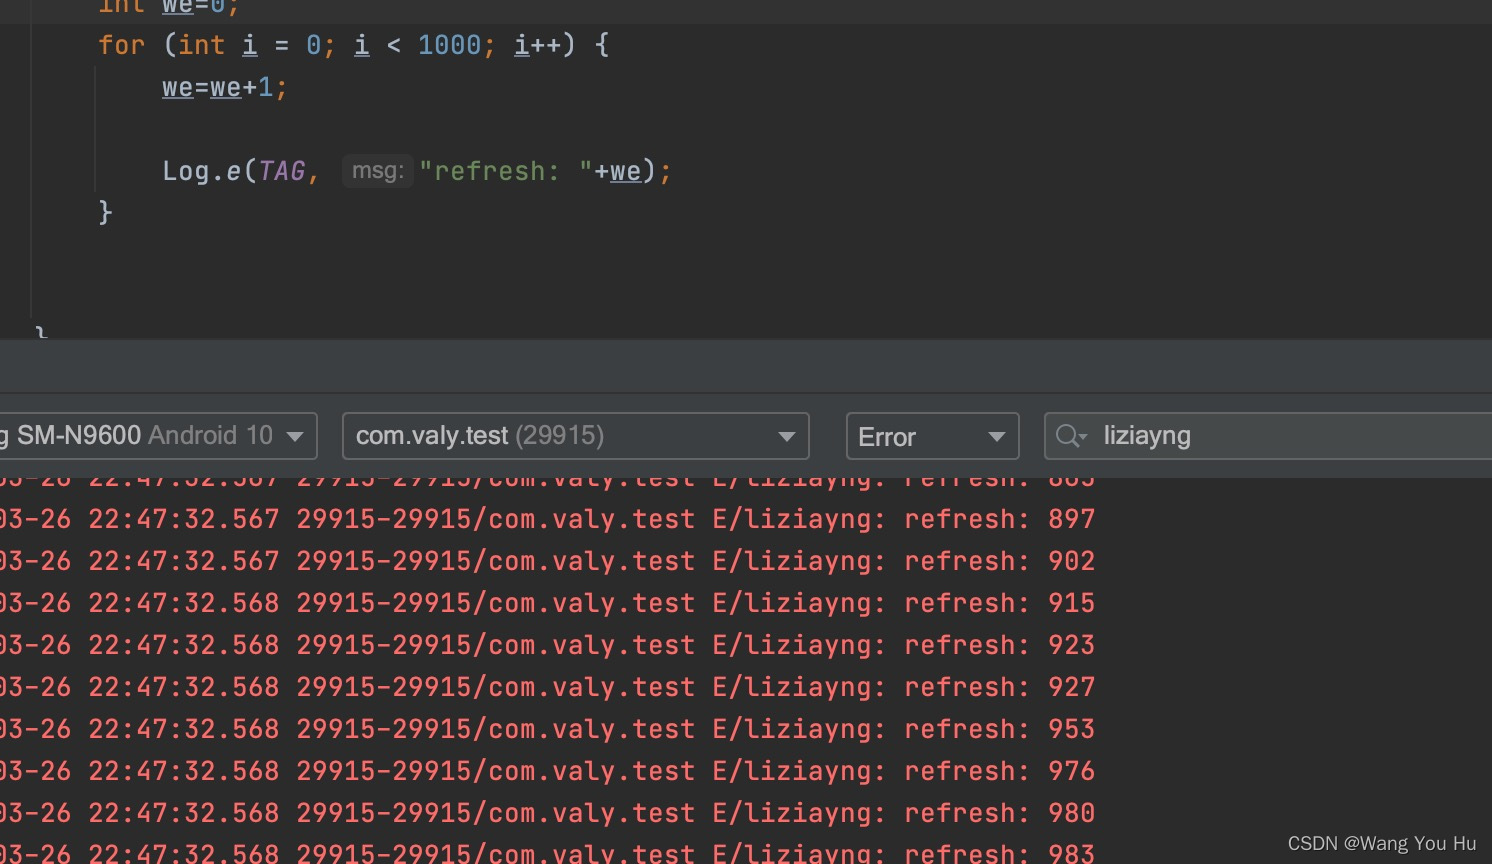Click the closing brace of the for loop
Screen dimensions: 1492x864
coord(105,212)
